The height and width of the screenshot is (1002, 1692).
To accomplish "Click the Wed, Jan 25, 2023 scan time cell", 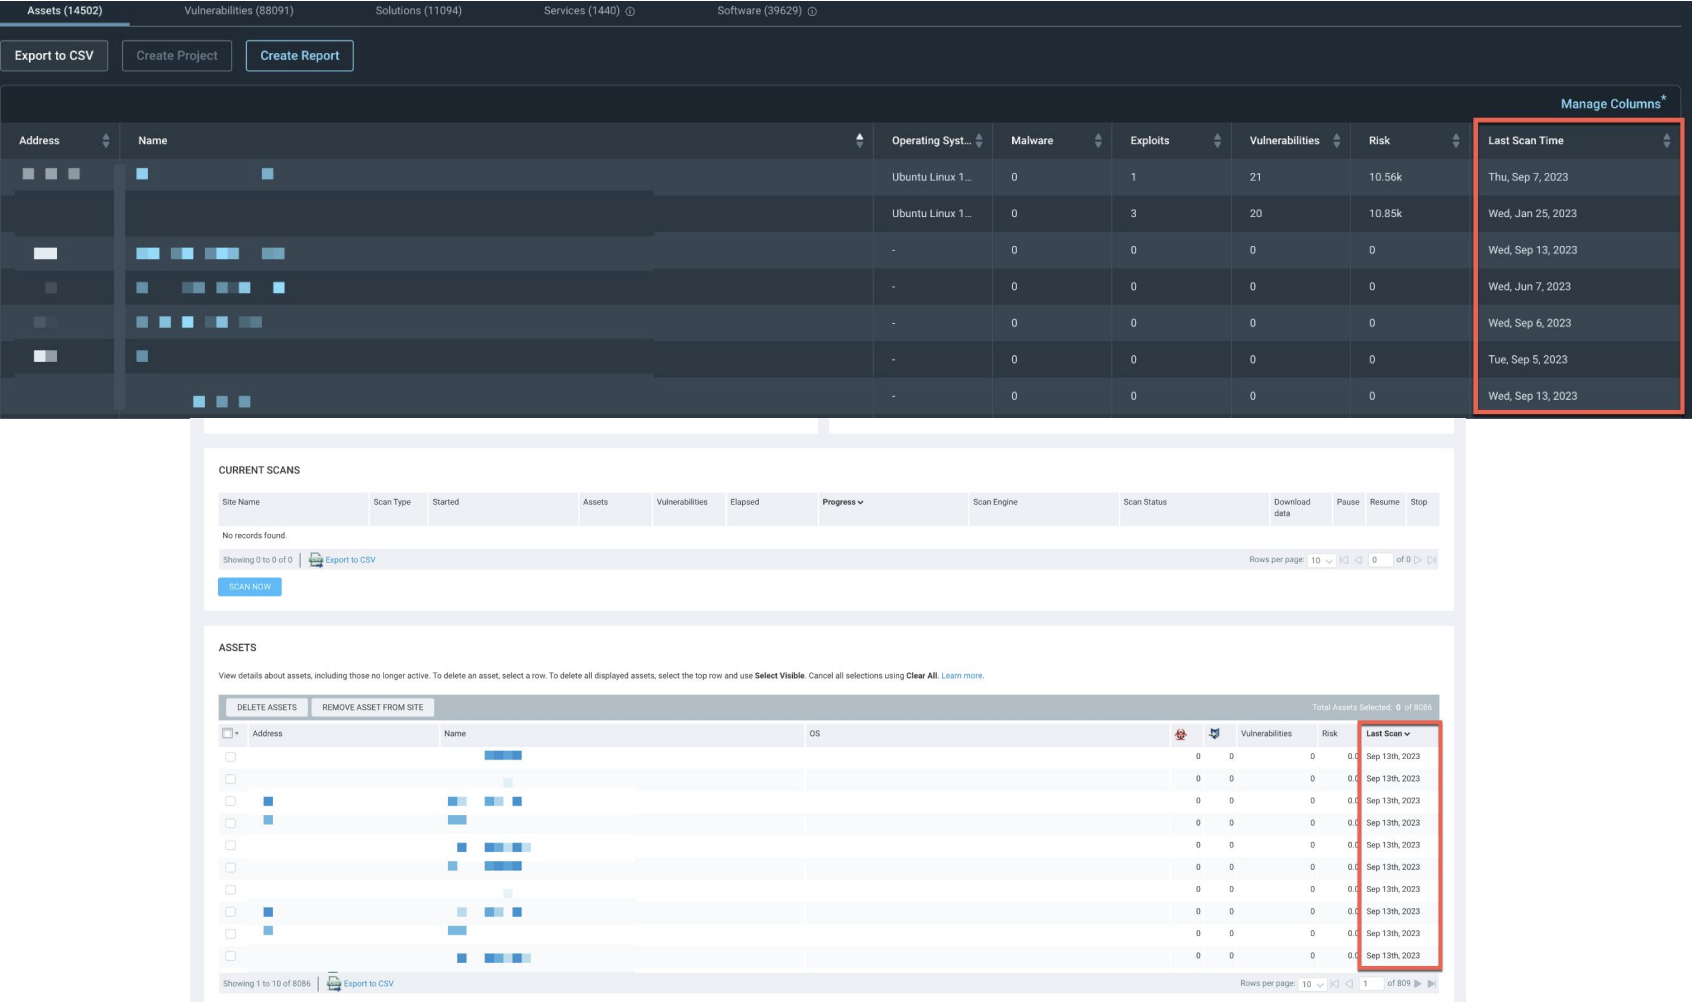I will [1532, 213].
